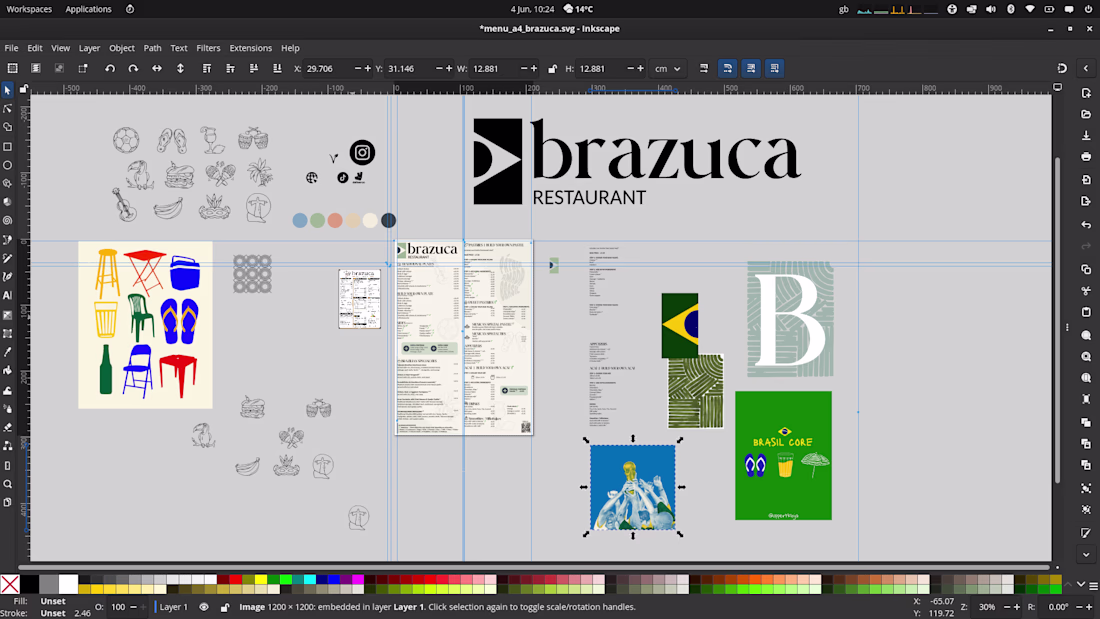Click the no-paint X swatch
The height and width of the screenshot is (619, 1100).
pos(10,584)
